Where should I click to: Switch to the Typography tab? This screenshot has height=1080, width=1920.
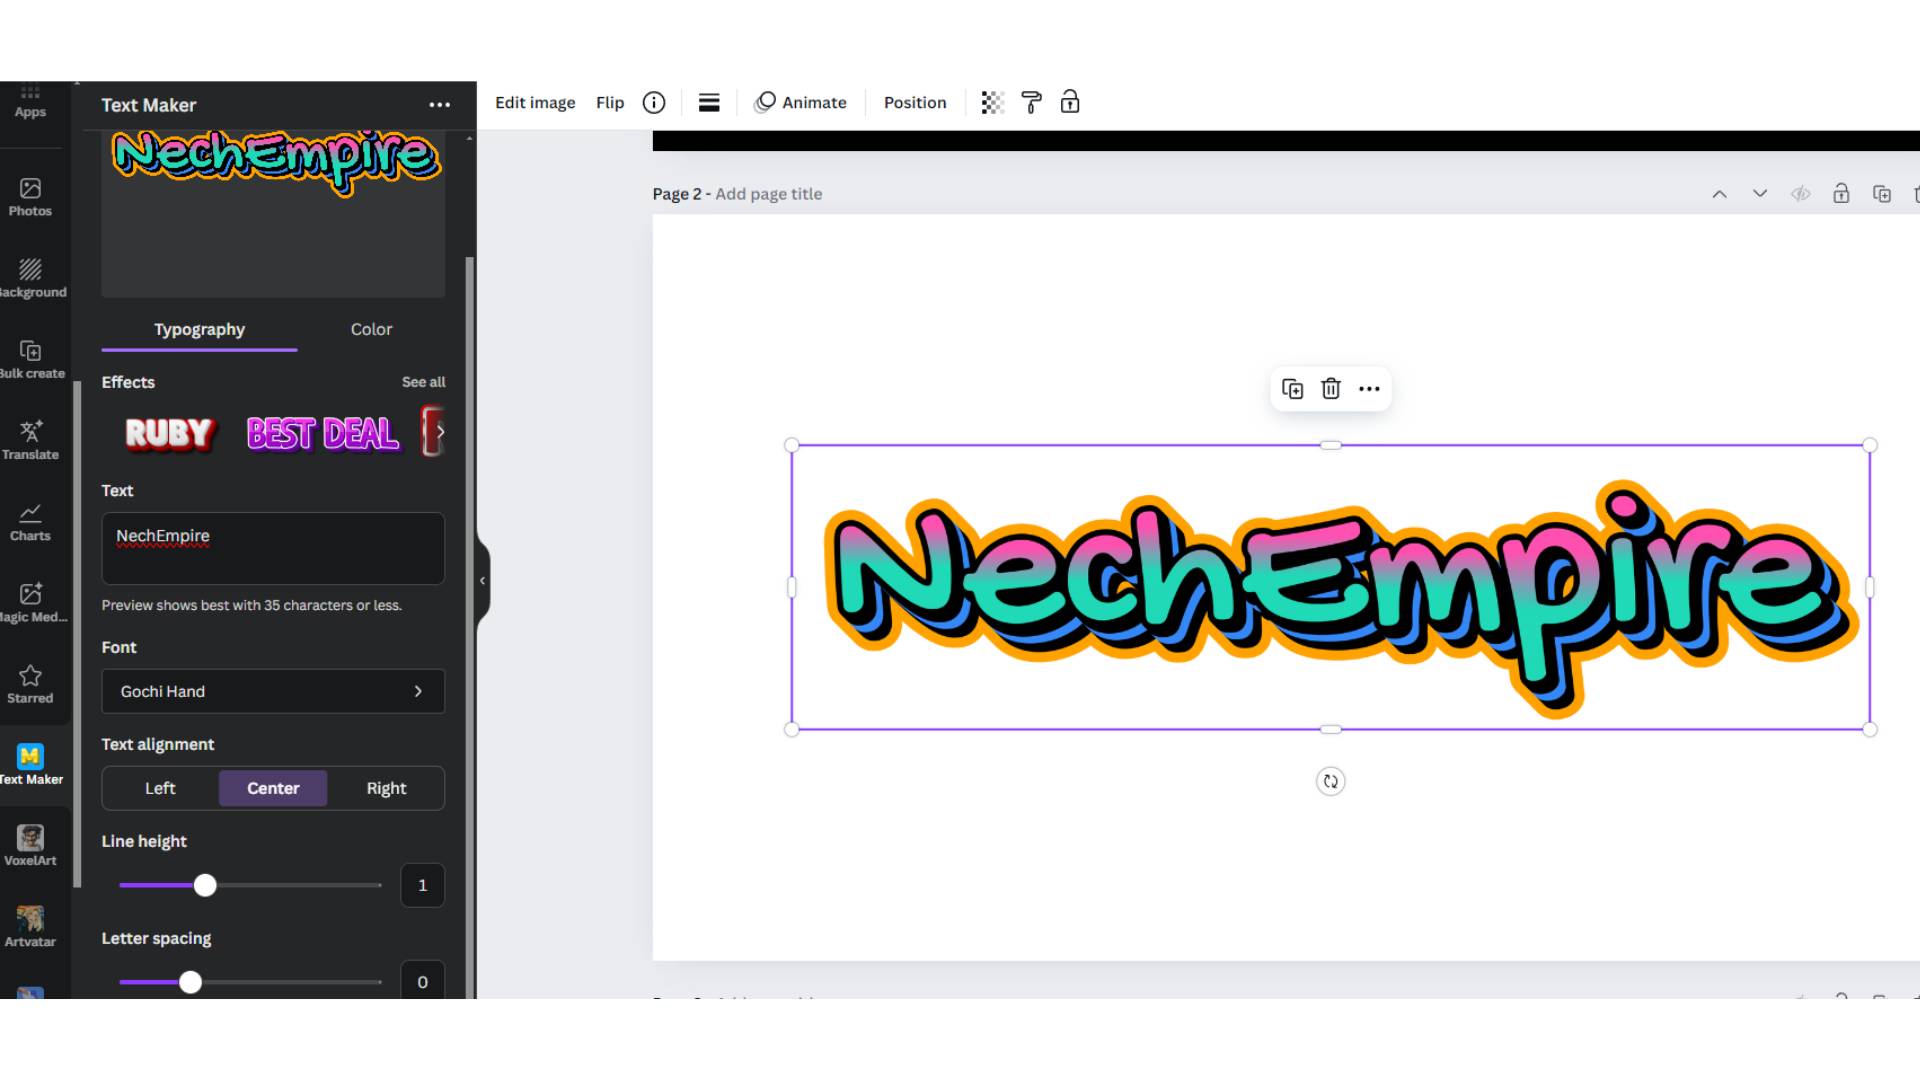(x=199, y=328)
